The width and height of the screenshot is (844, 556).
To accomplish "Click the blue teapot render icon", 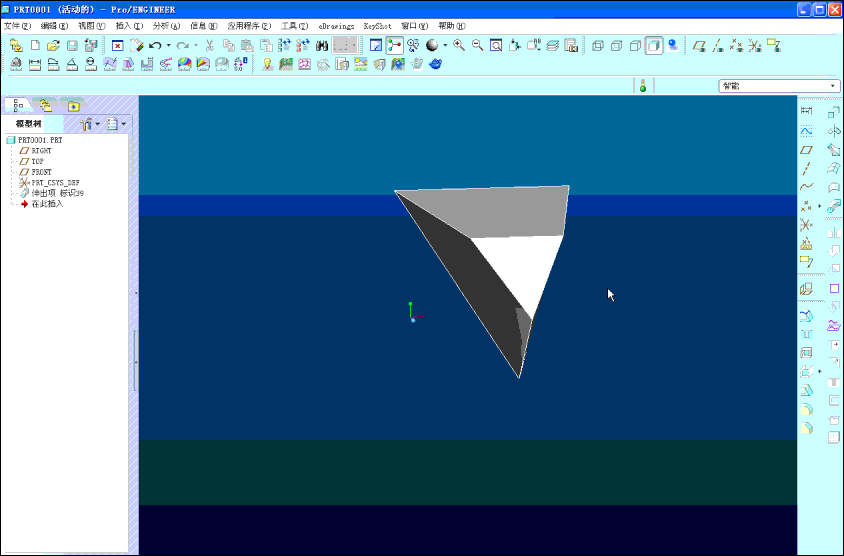I will [x=435, y=64].
